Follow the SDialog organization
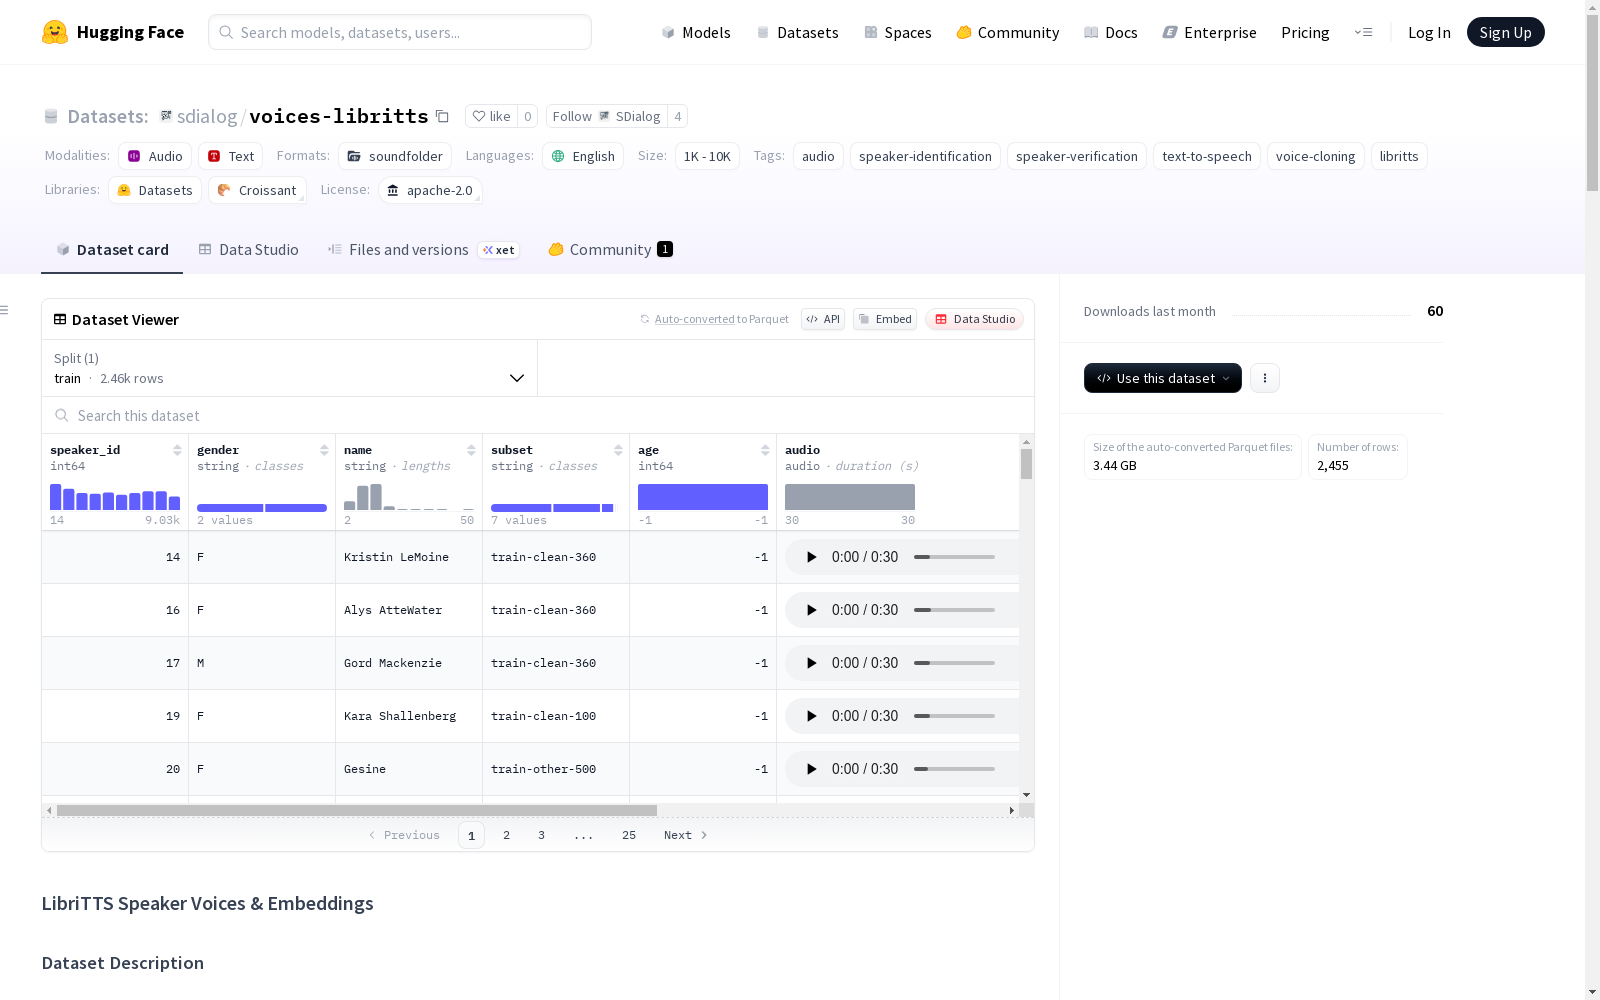 pos(607,116)
